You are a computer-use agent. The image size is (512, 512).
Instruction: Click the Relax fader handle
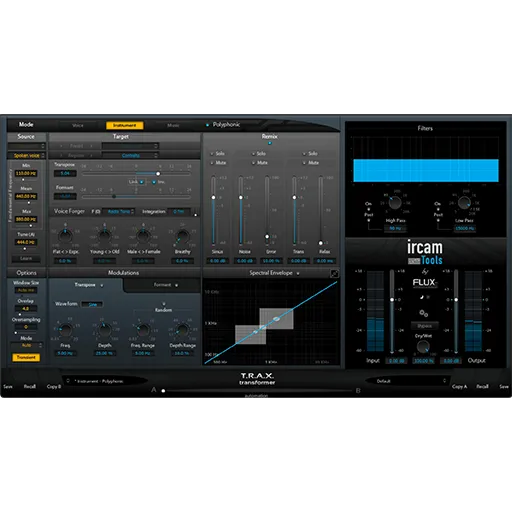coord(321,243)
